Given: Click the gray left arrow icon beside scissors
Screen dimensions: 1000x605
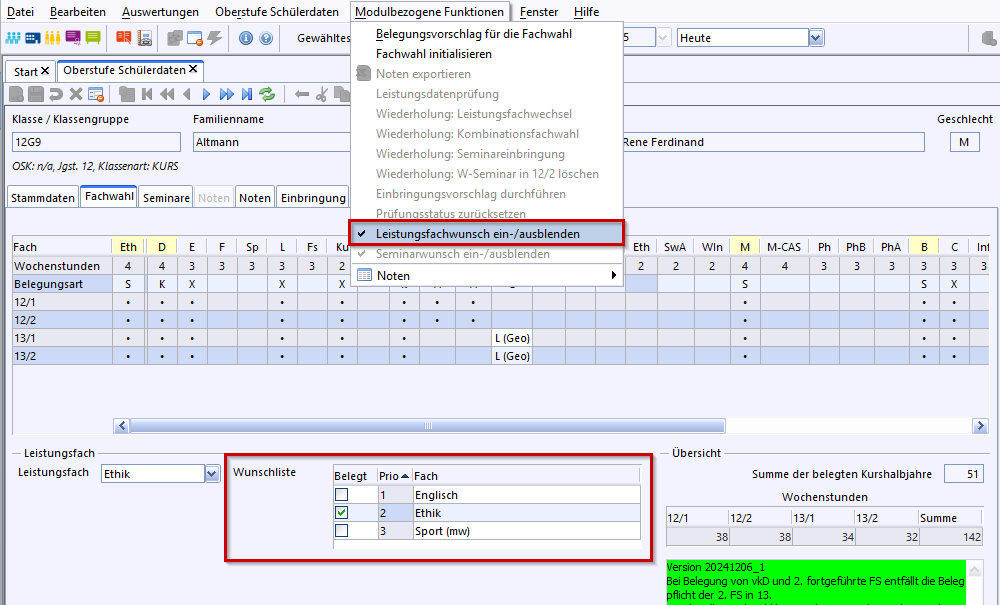Looking at the screenshot, I should [x=302, y=94].
